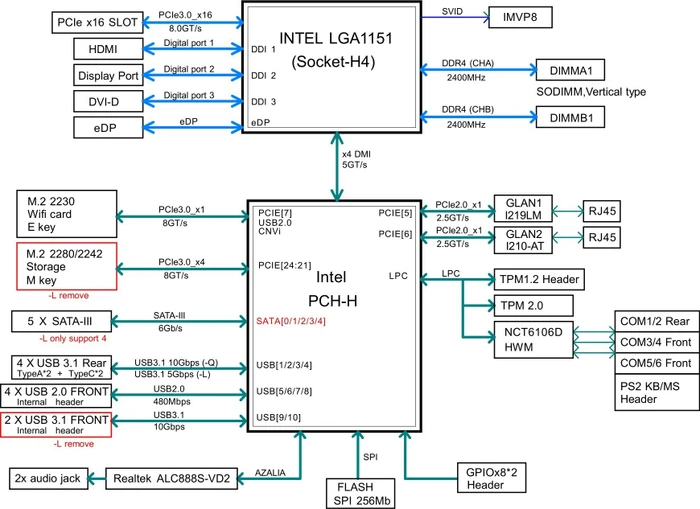The image size is (700, 509).
Task: Click the PCIE[7] port label
Action: 275,213
